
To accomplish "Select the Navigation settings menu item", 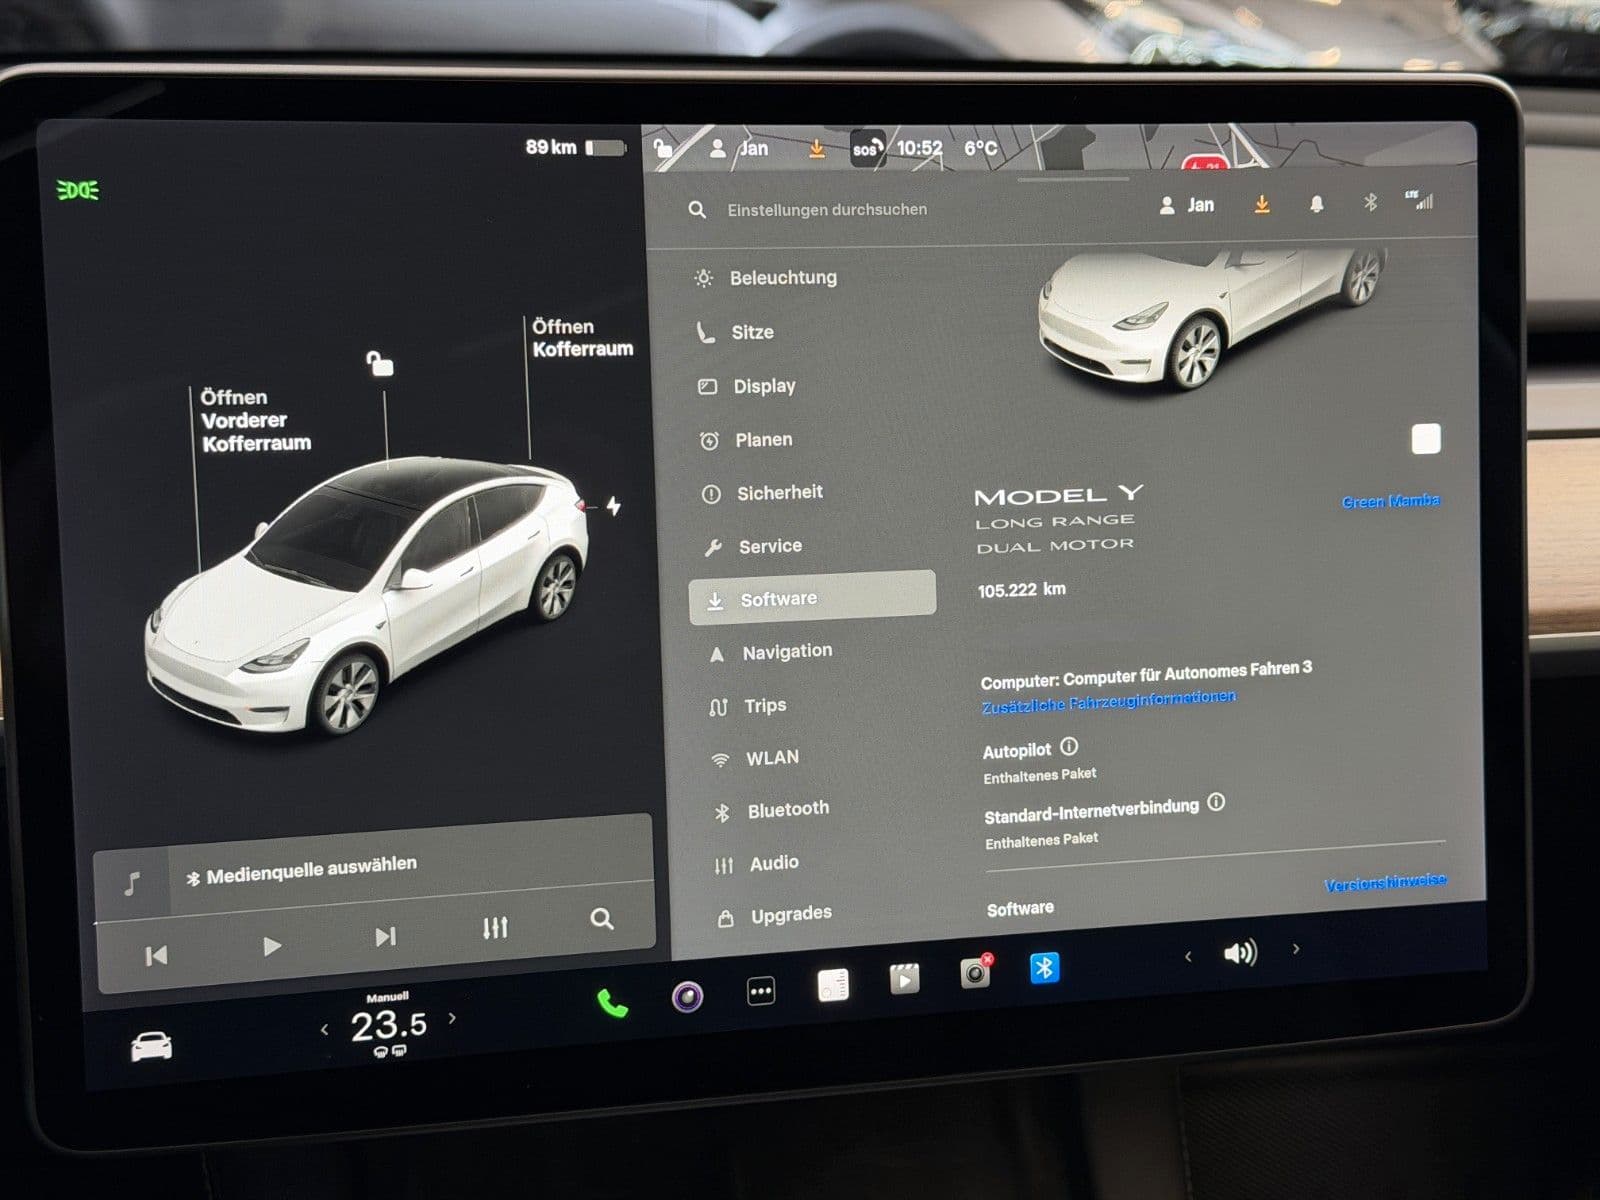I will (786, 652).
